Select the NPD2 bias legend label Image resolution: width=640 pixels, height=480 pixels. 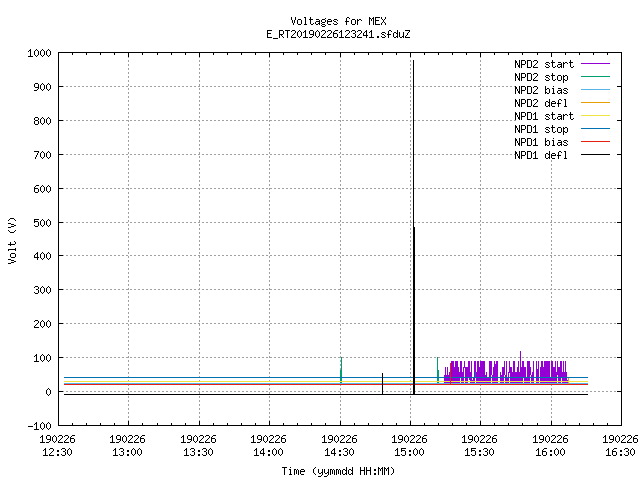[x=541, y=90]
